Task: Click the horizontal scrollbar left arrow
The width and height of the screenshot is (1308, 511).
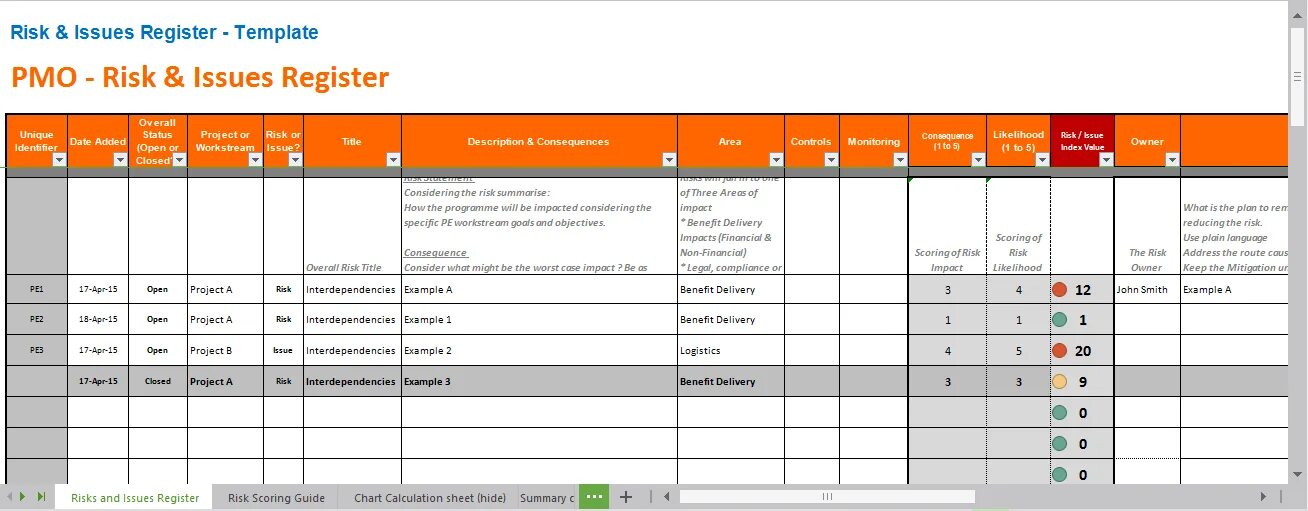Action: [x=668, y=497]
